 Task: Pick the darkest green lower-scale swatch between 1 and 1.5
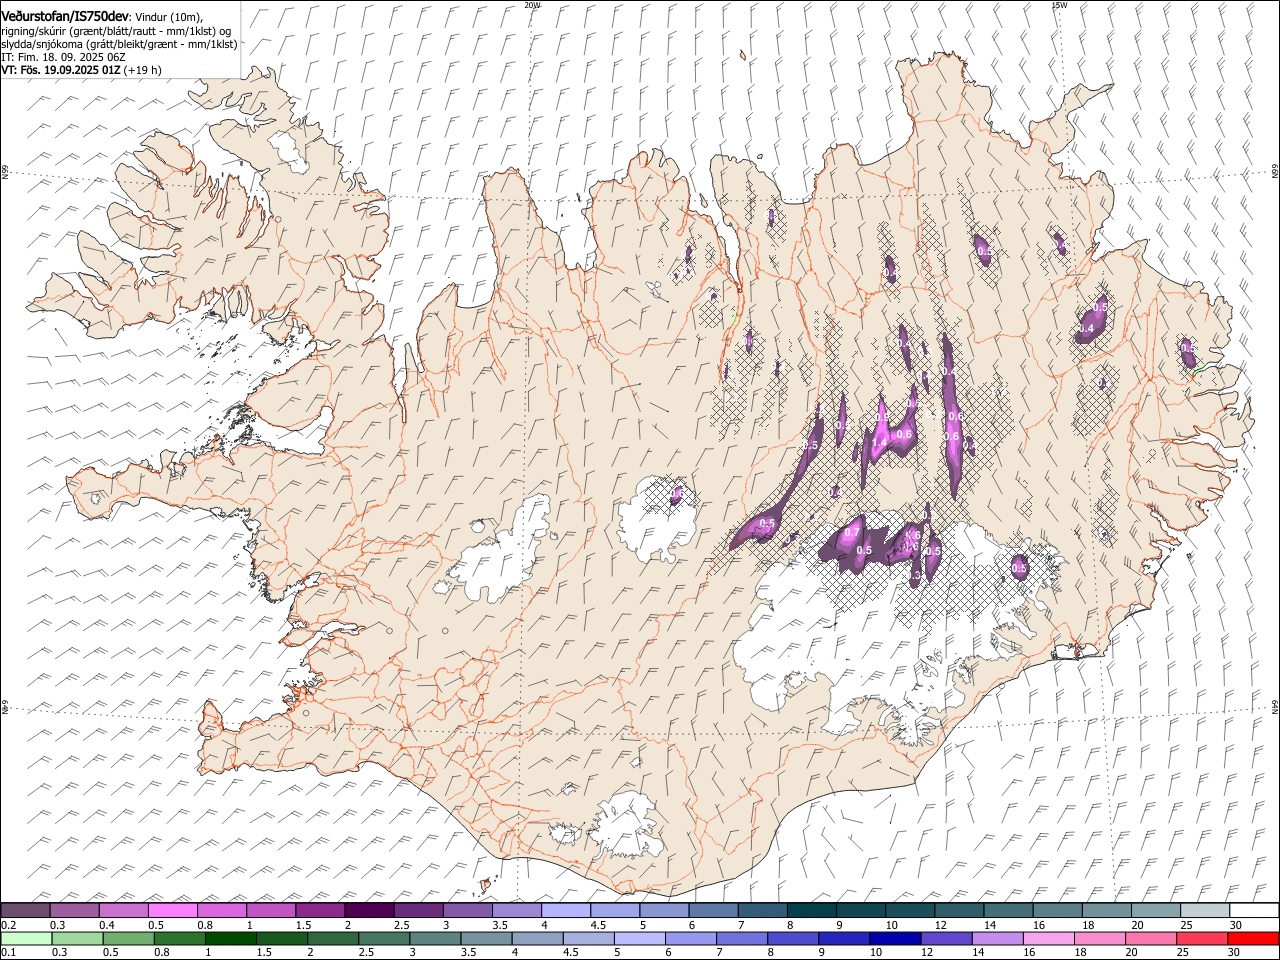coord(230,938)
